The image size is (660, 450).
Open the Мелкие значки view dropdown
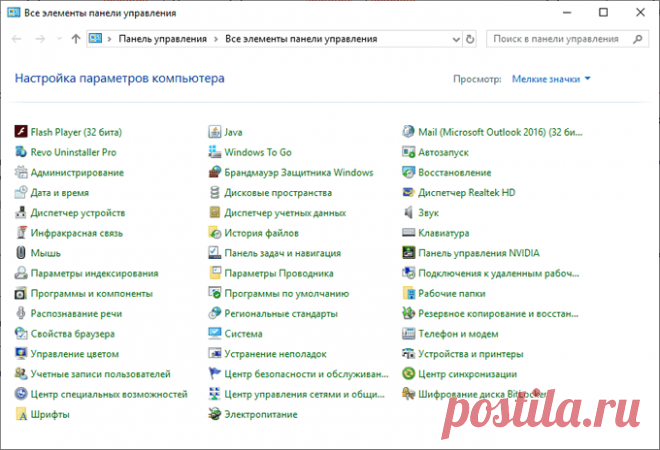551,79
